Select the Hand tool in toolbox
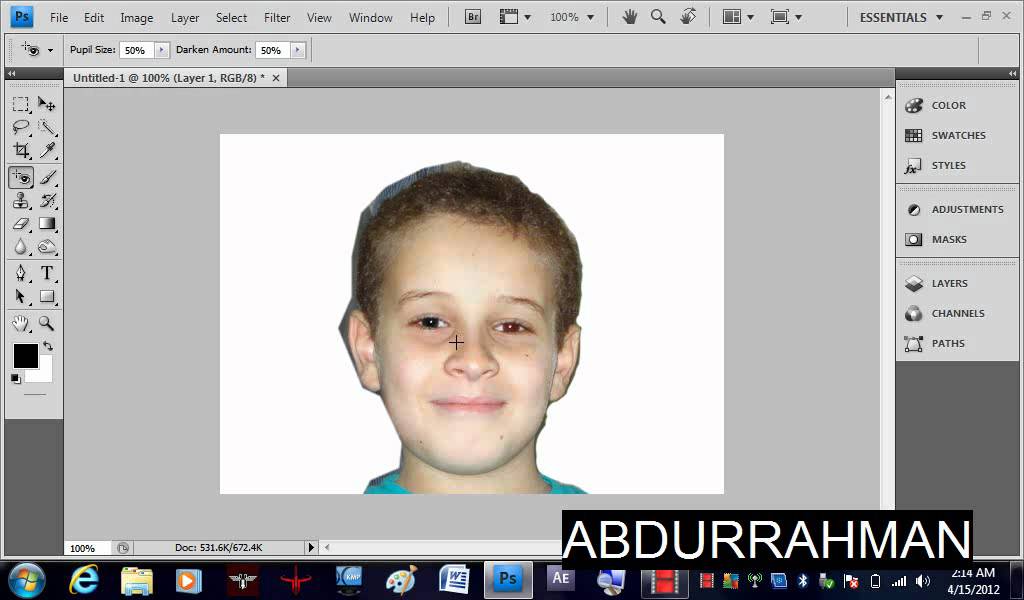Viewport: 1024px width, 600px height. [x=21, y=323]
